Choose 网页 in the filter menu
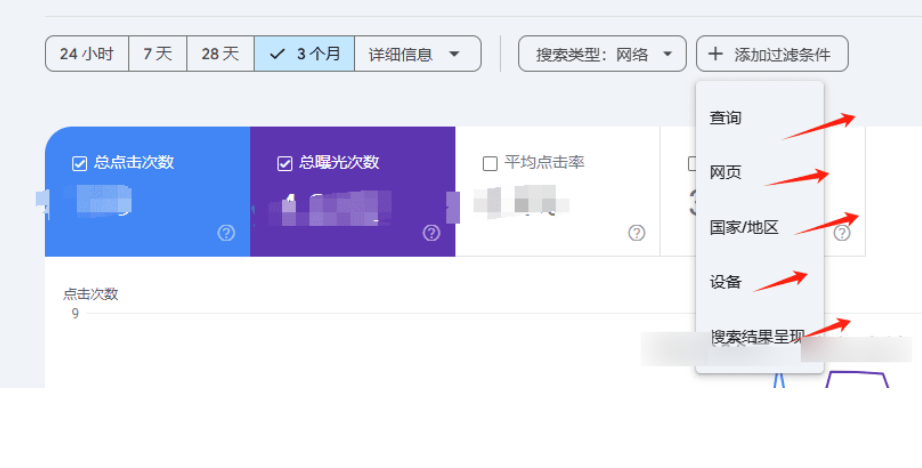922x468 pixels. (x=726, y=172)
